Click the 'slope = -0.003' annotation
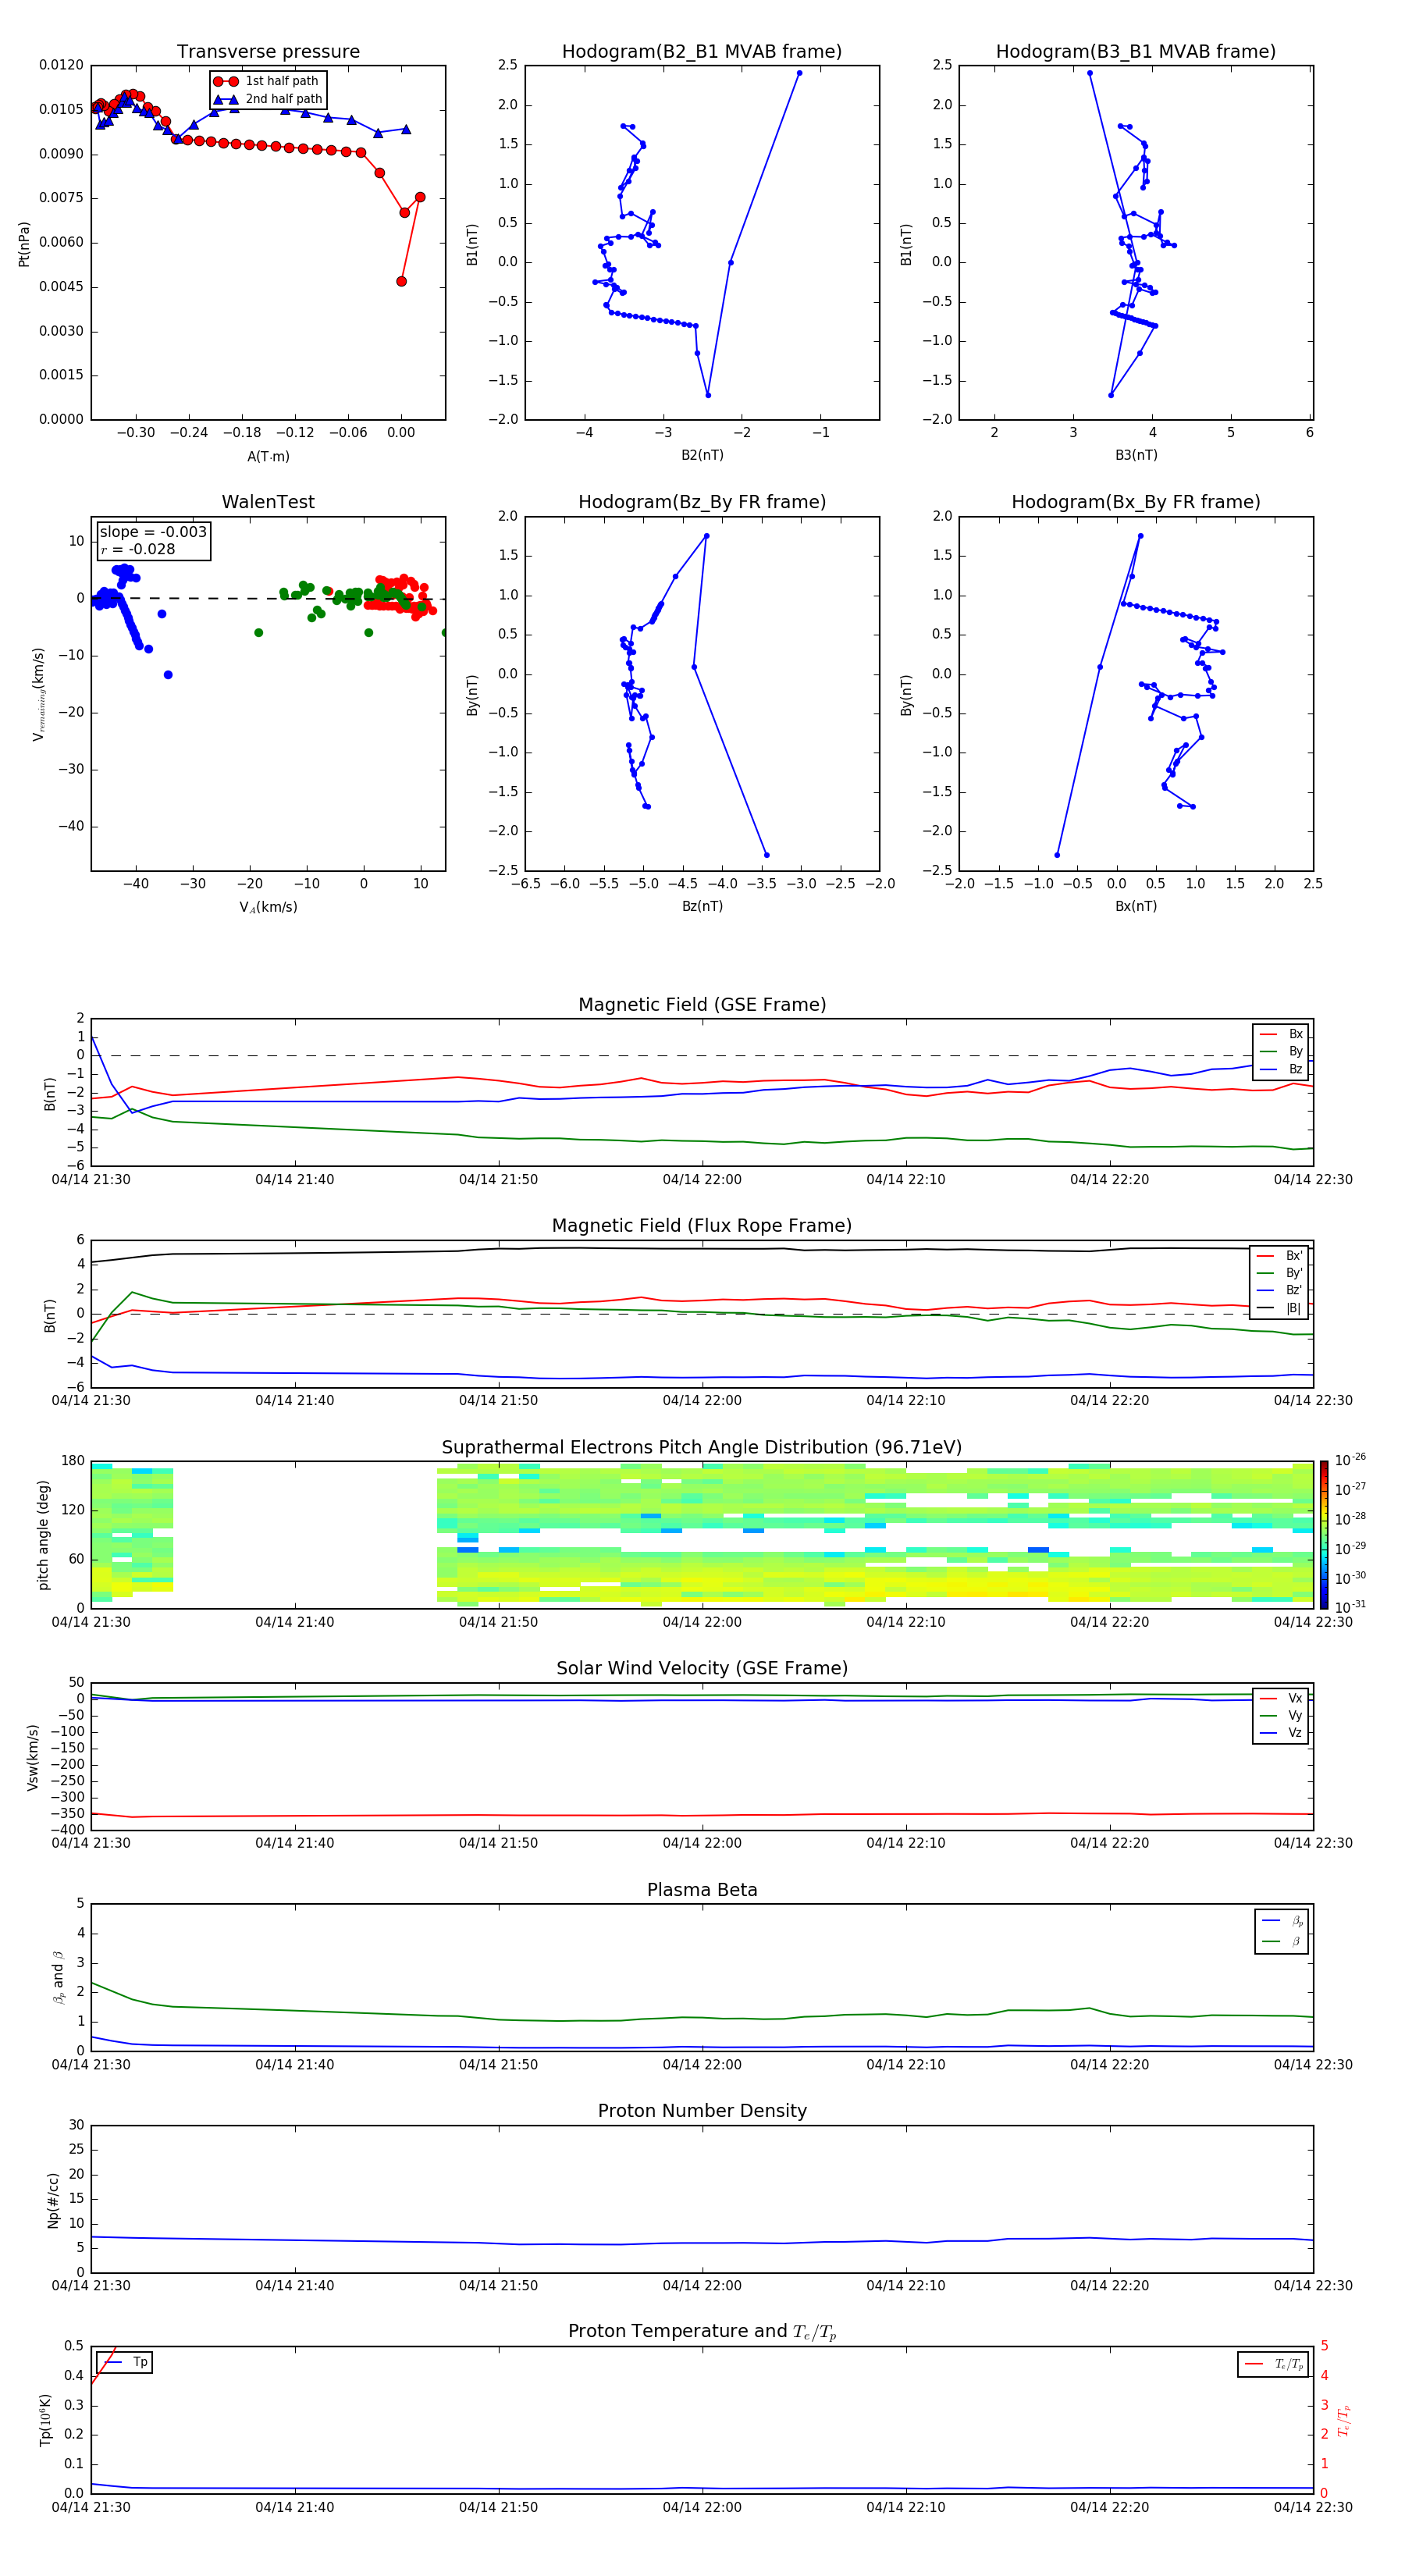Image resolution: width=1405 pixels, height=2576 pixels. click(x=153, y=532)
